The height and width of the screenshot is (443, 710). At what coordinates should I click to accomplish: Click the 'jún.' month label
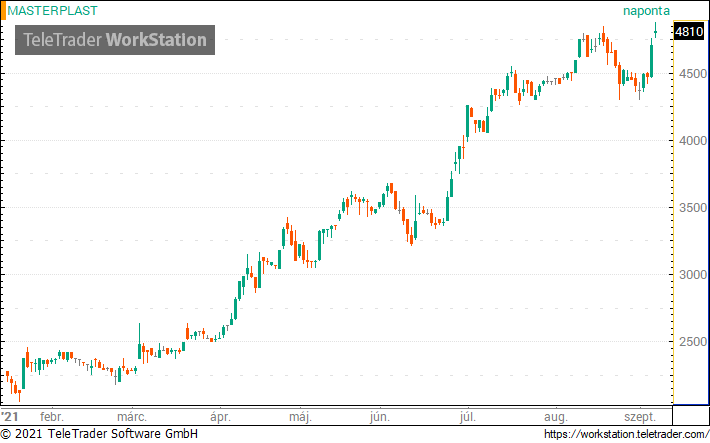(379, 416)
